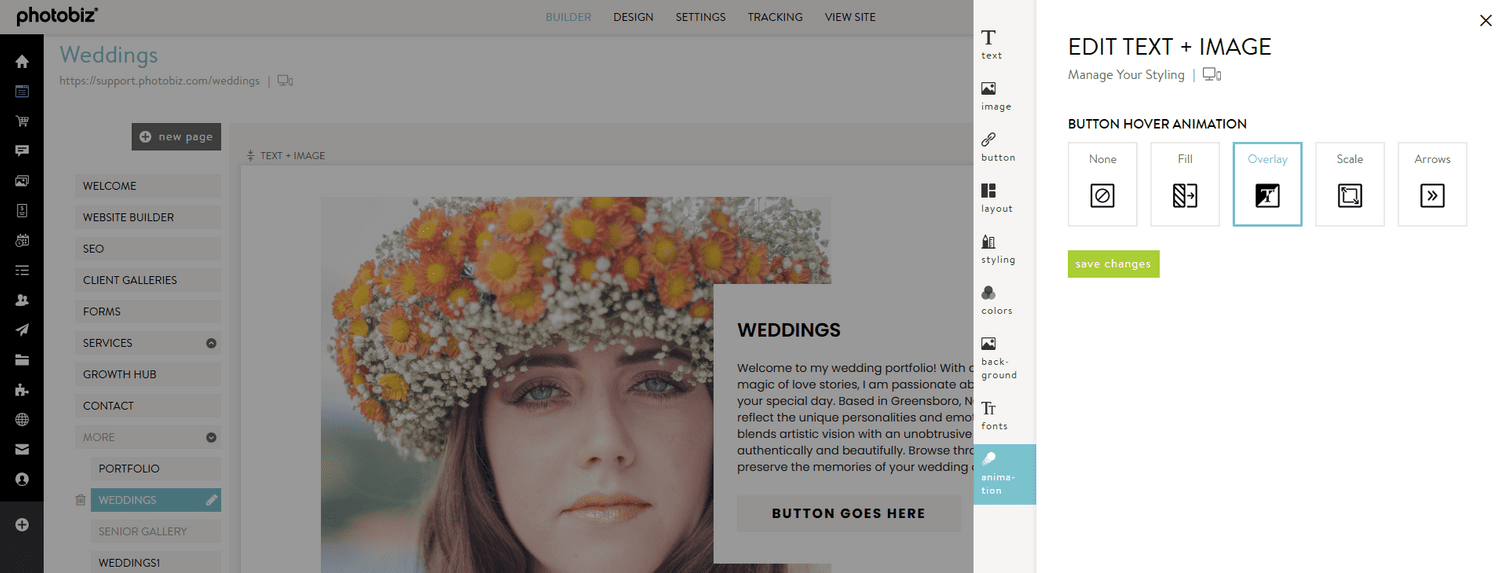The image size is (1500, 573).
Task: Open the contacts people icon in sidebar
Action: [22, 300]
